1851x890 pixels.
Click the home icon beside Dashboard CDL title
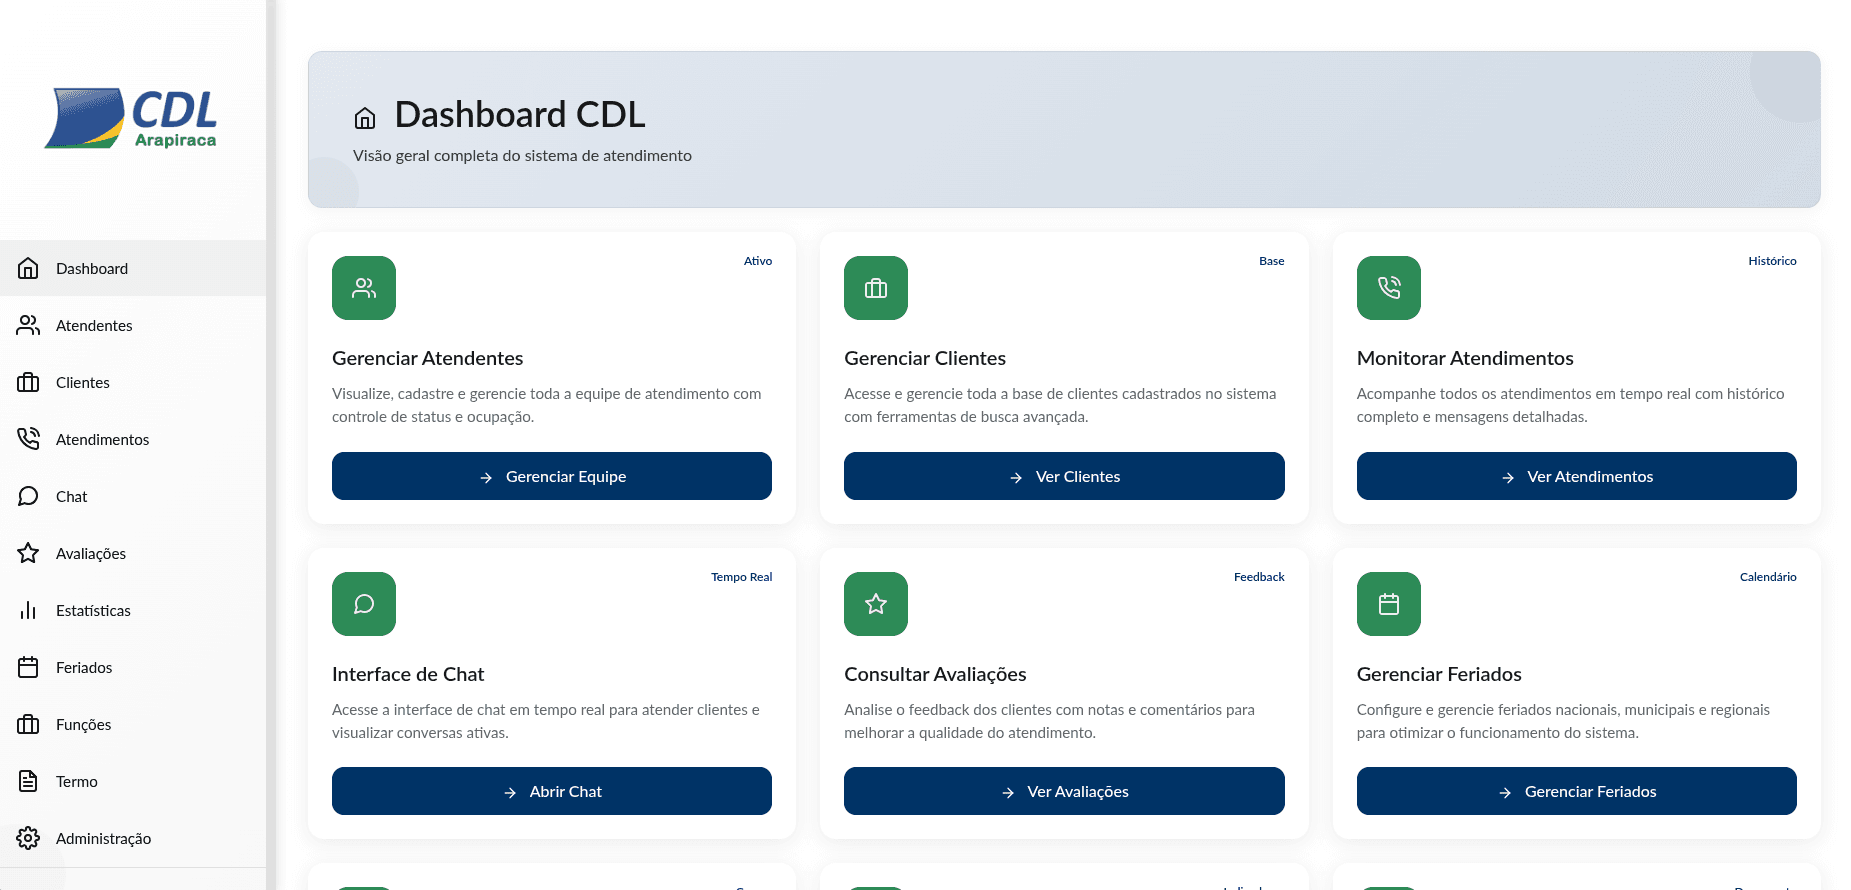coord(365,118)
